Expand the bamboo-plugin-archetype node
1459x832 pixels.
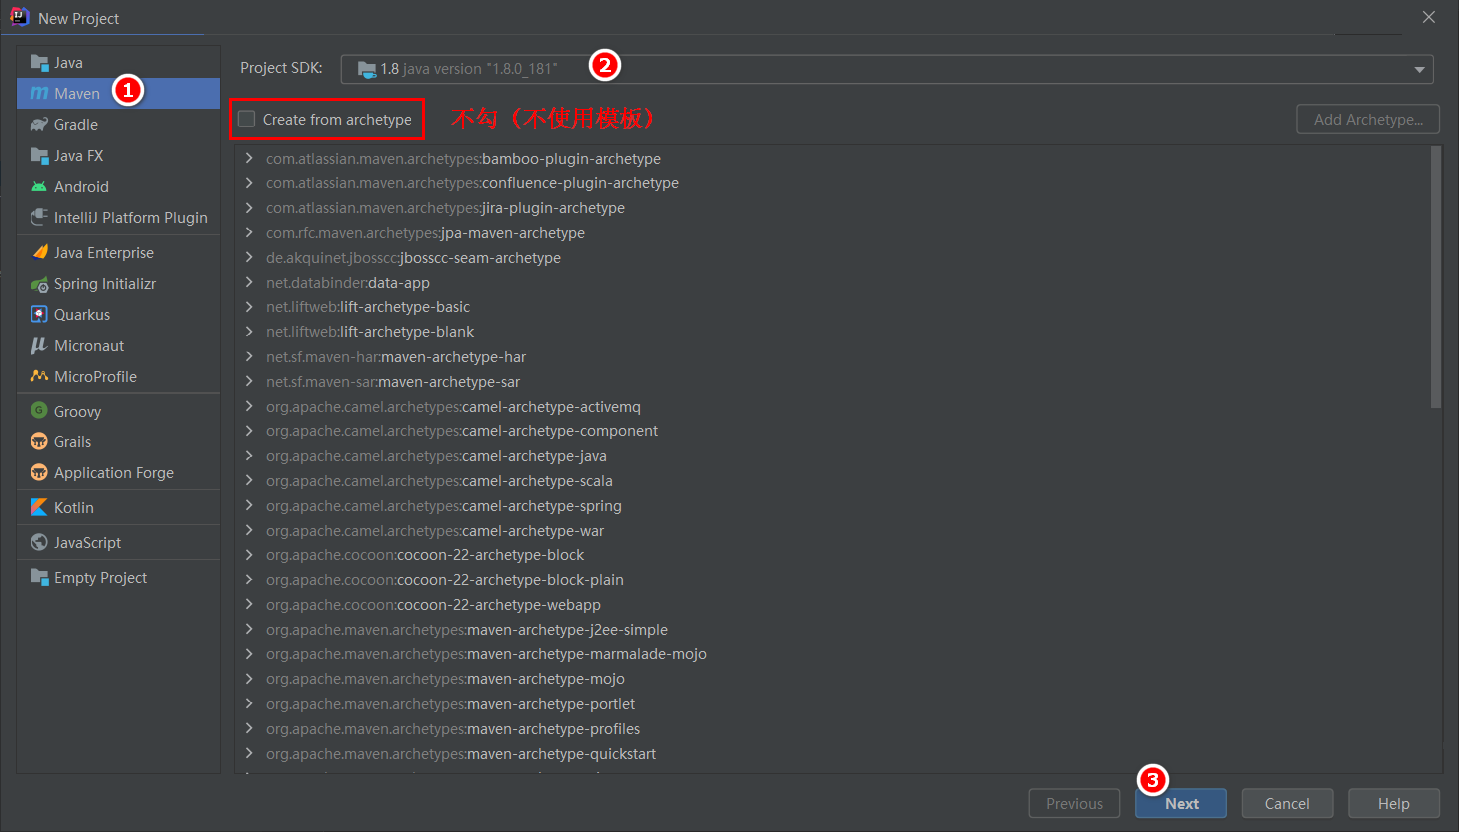(x=249, y=159)
